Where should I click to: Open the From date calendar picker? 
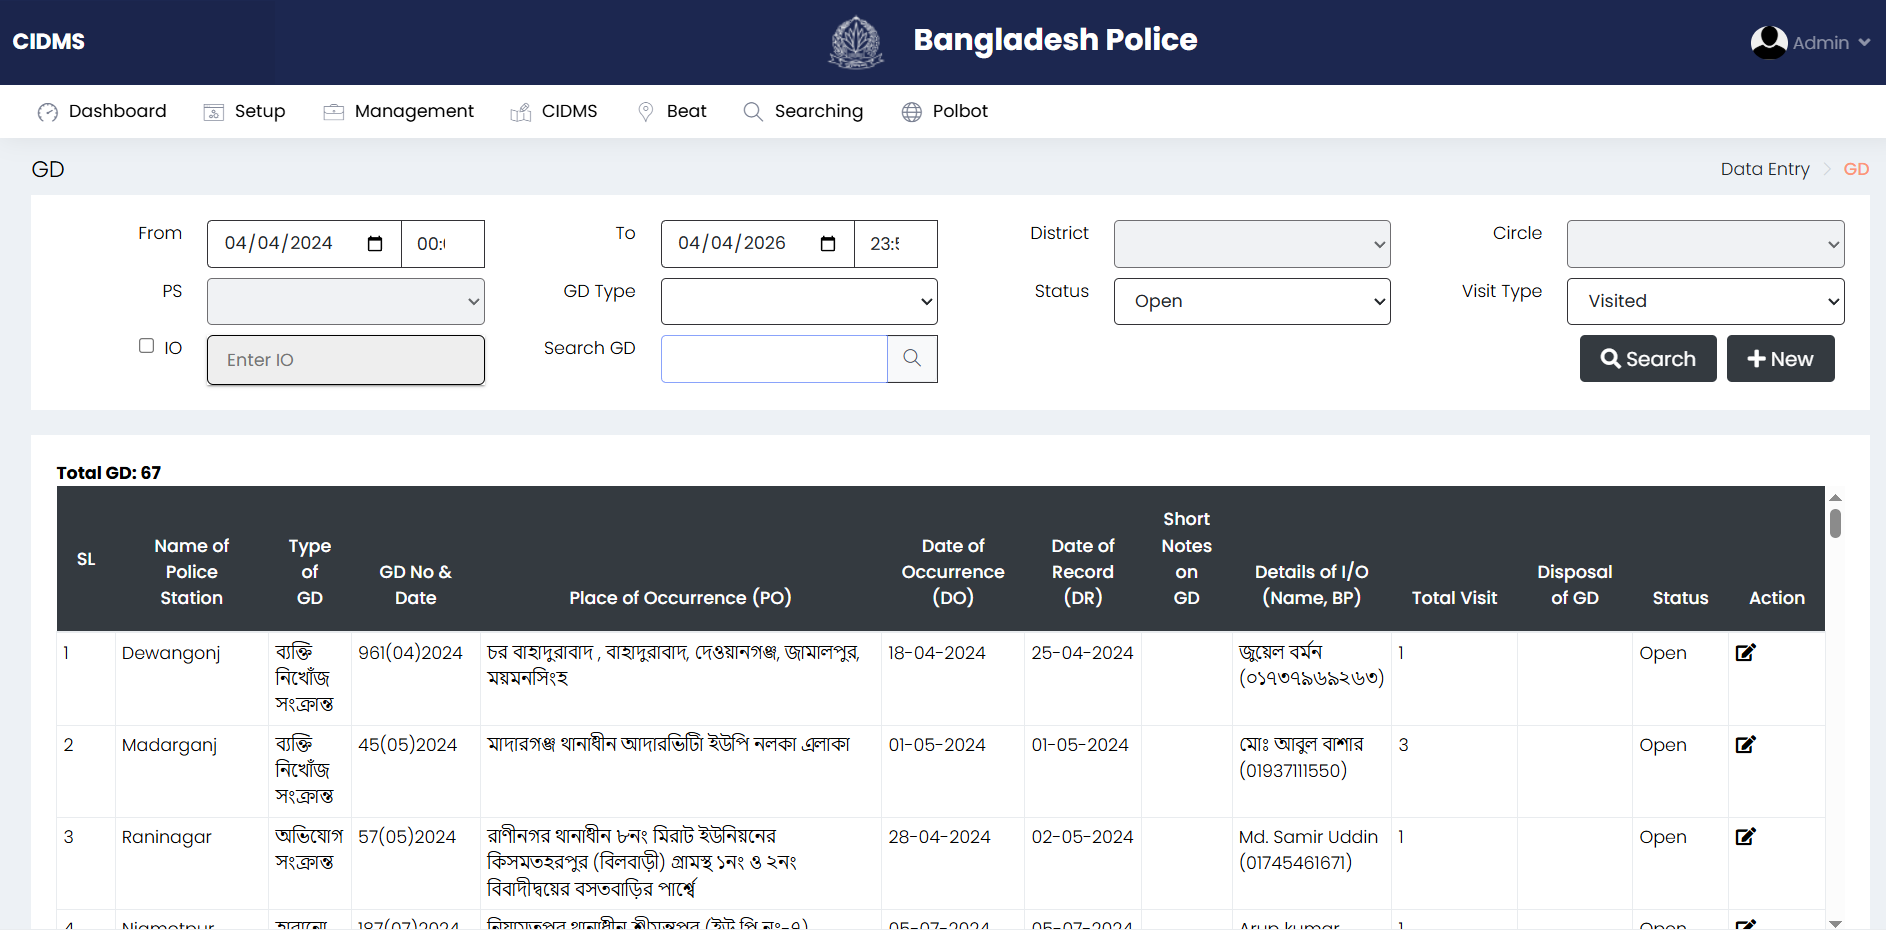click(x=375, y=244)
